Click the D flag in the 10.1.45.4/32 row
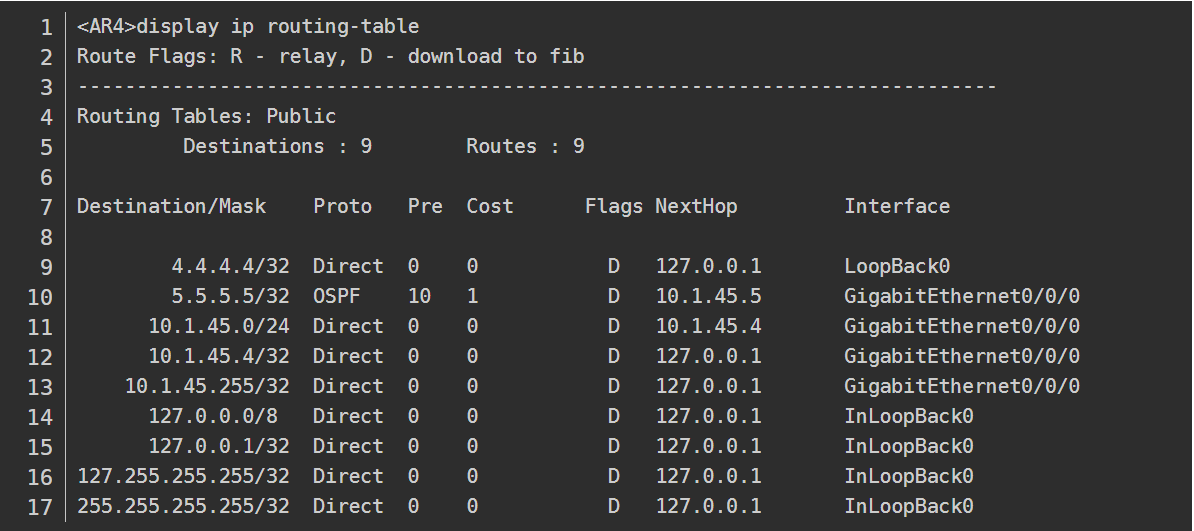This screenshot has width=1194, height=531. (x=614, y=357)
